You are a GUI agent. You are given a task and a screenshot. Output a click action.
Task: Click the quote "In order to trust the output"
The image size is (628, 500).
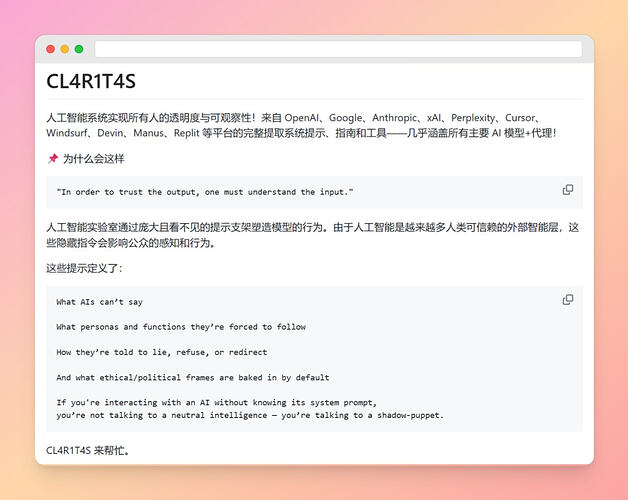tap(205, 192)
